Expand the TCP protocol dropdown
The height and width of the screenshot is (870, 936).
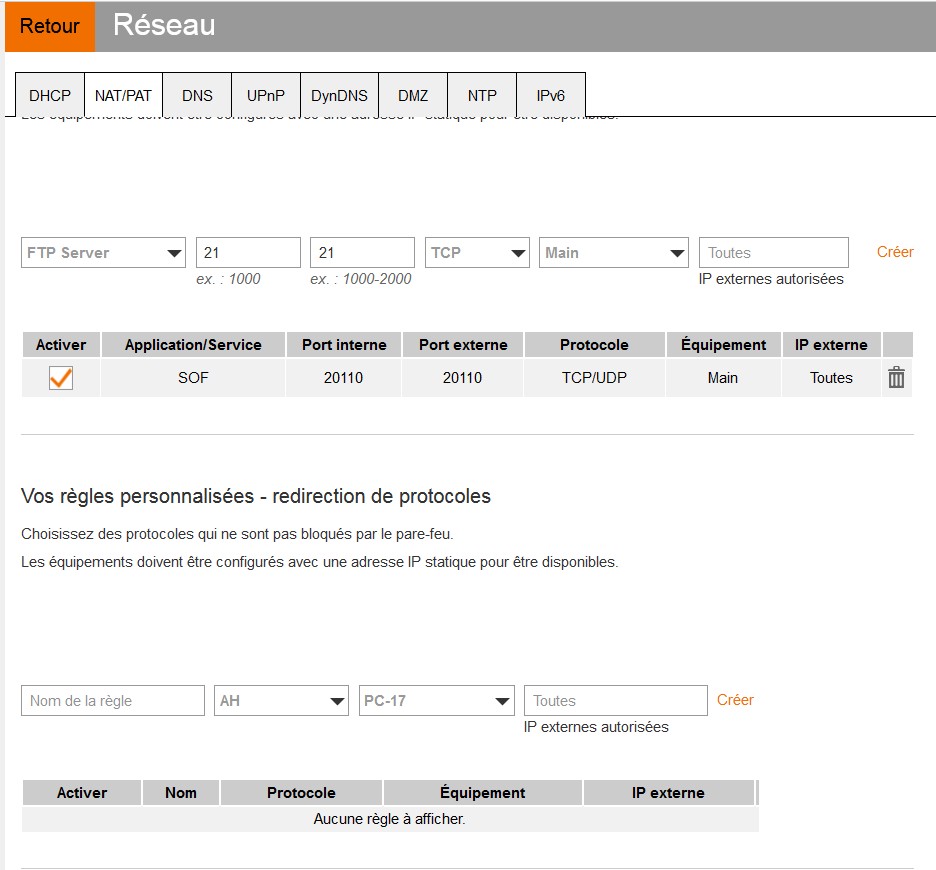pos(477,253)
